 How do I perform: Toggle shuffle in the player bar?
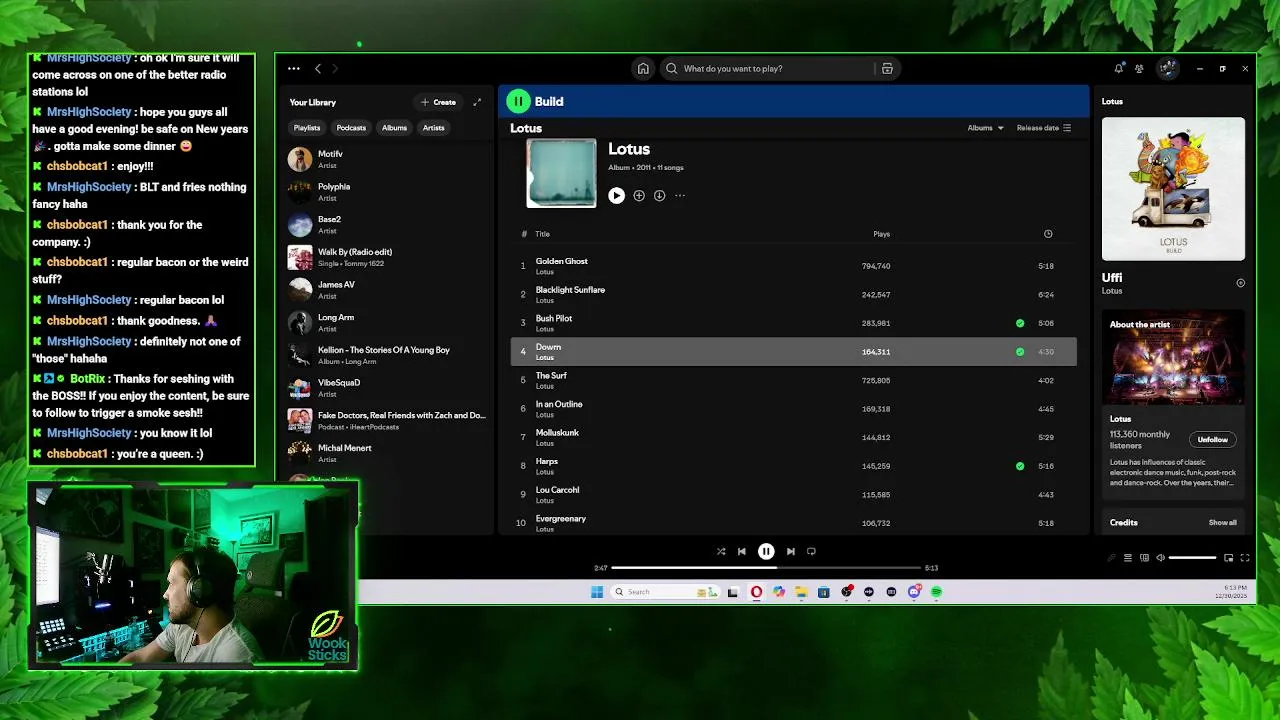click(721, 551)
